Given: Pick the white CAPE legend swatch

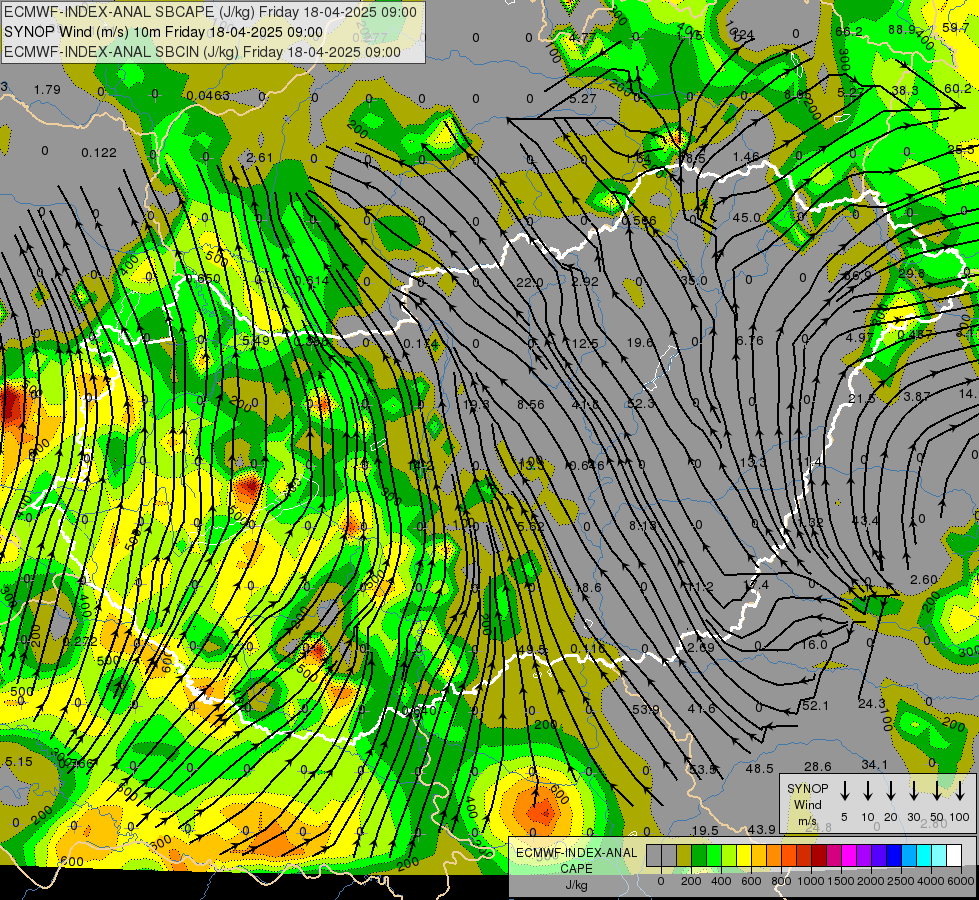Looking at the screenshot, I should (953, 856).
